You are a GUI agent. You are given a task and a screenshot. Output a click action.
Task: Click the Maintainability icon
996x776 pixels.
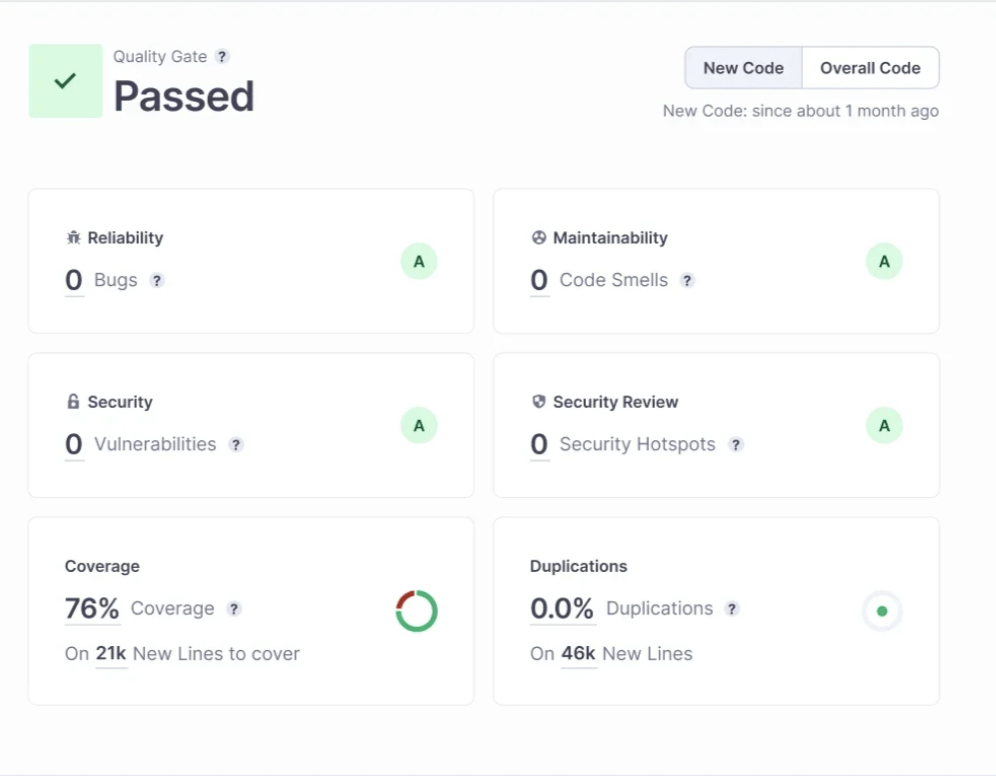click(539, 237)
